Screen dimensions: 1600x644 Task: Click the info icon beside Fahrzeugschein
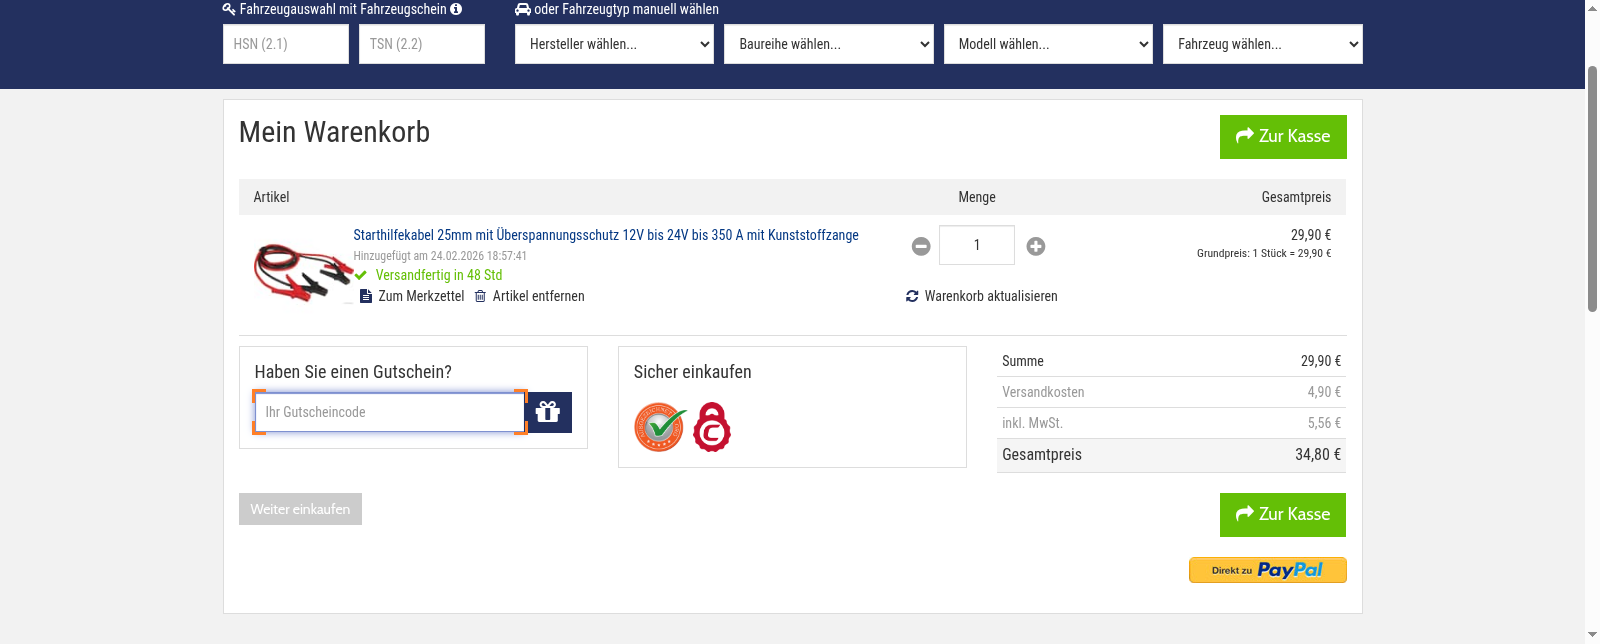456,9
